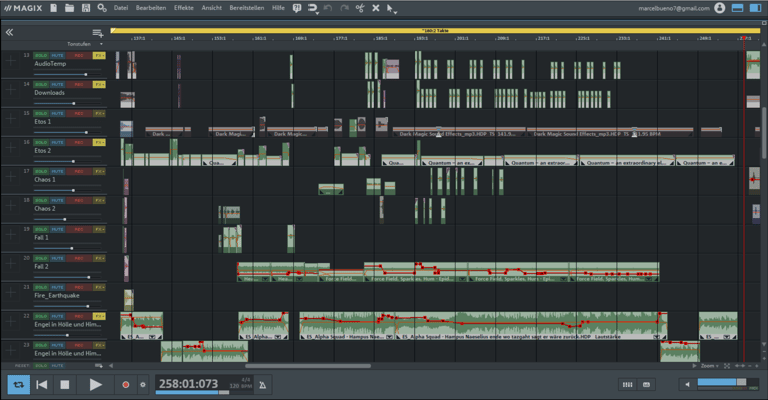Click the 120 BPM tempo display

coord(241,386)
